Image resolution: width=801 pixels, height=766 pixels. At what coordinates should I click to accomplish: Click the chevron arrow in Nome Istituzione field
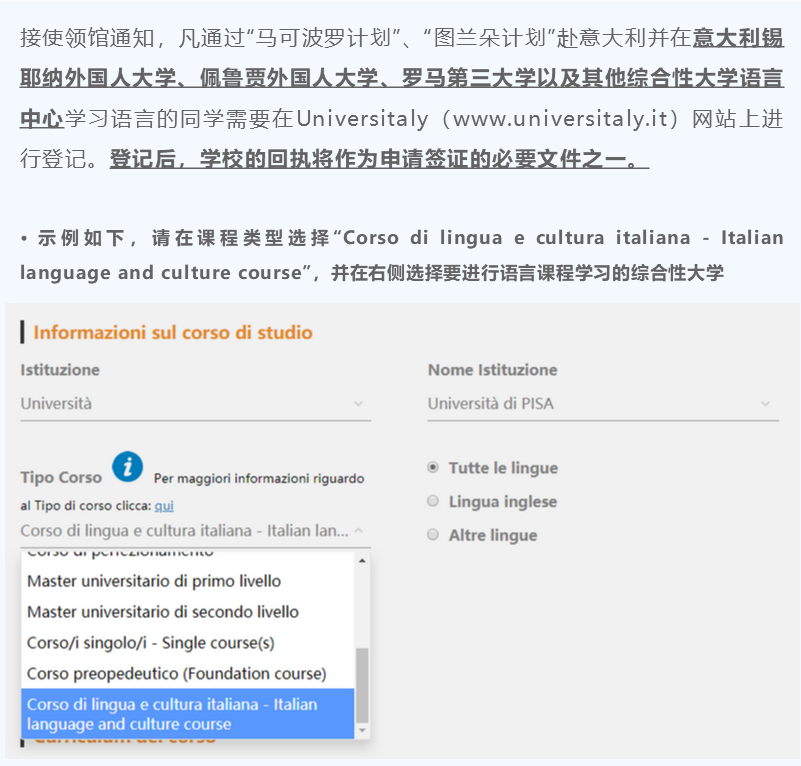click(765, 404)
